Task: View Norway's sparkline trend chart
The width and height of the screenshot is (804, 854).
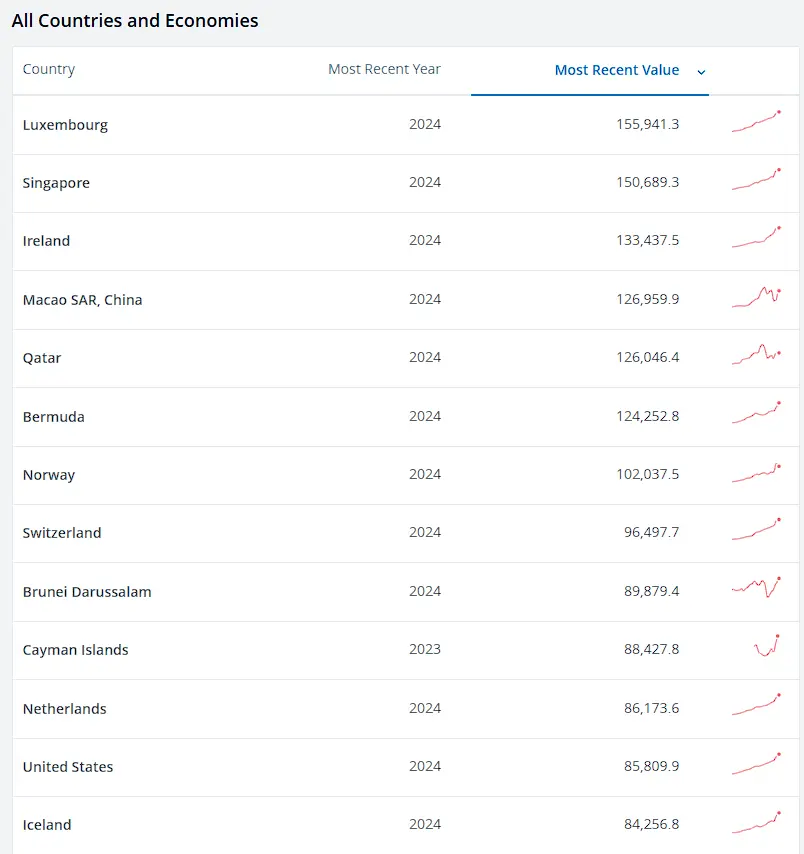Action: pyautogui.click(x=757, y=473)
